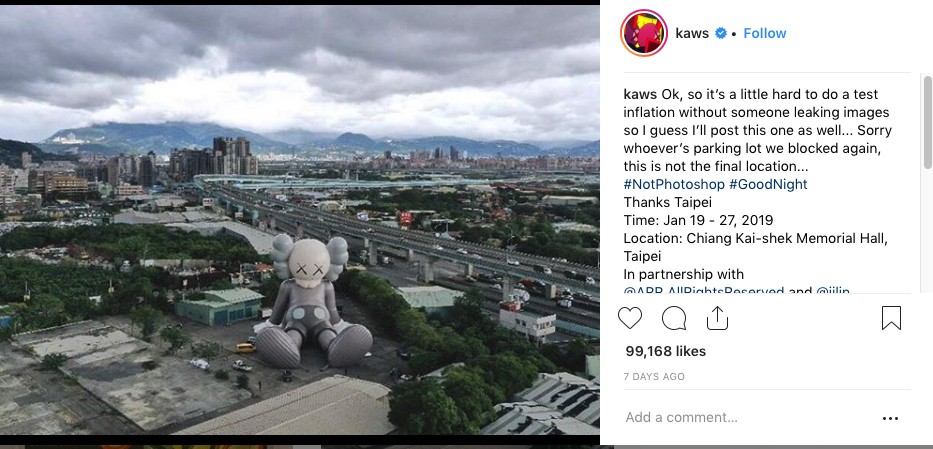Viewport: 933px width, 449px height.
Task: Open more options three-dot menu
Action: coord(890,419)
